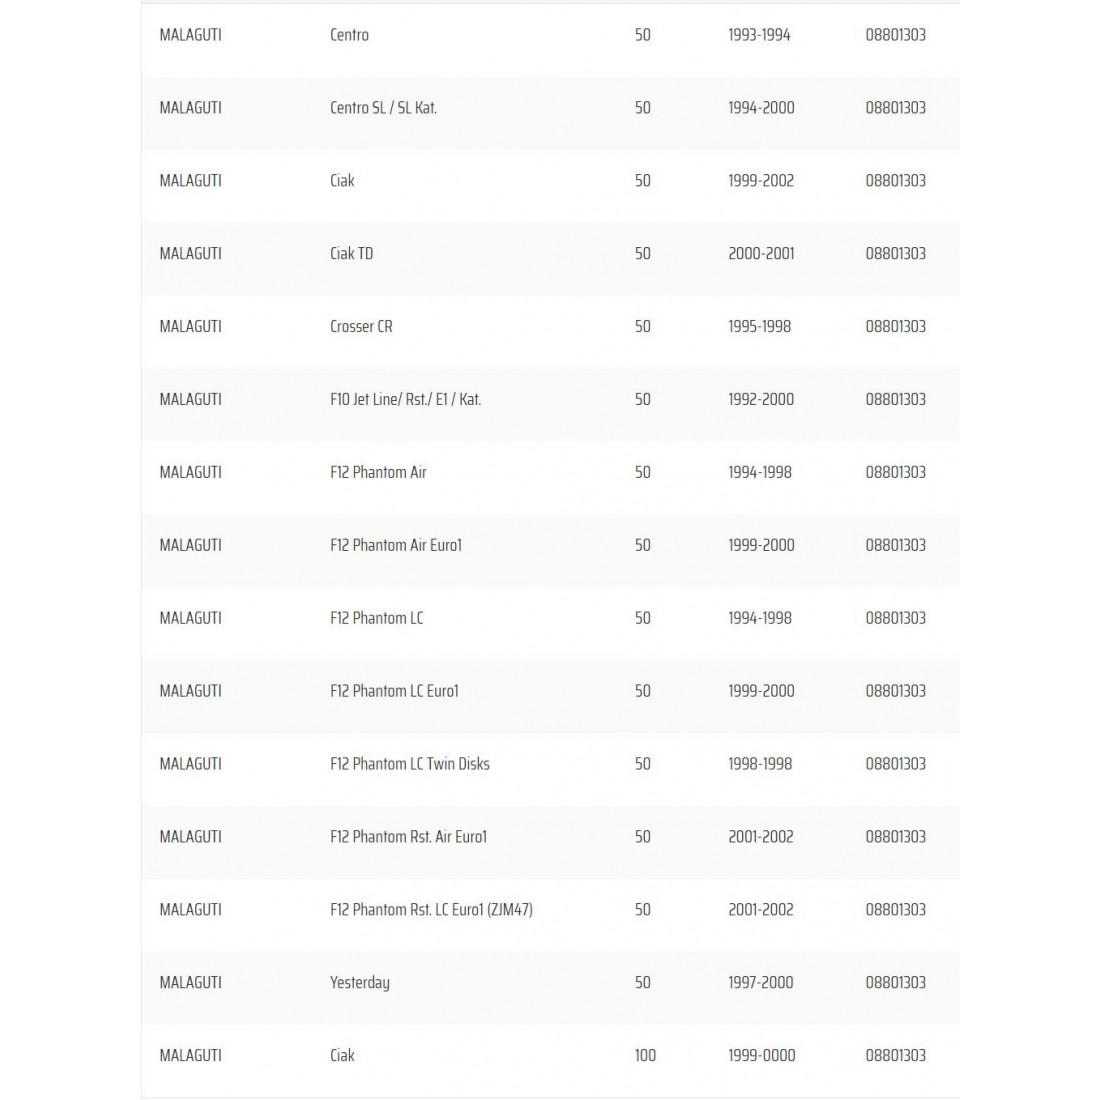
Task: Select the Yesterday model row
Action: [550, 983]
